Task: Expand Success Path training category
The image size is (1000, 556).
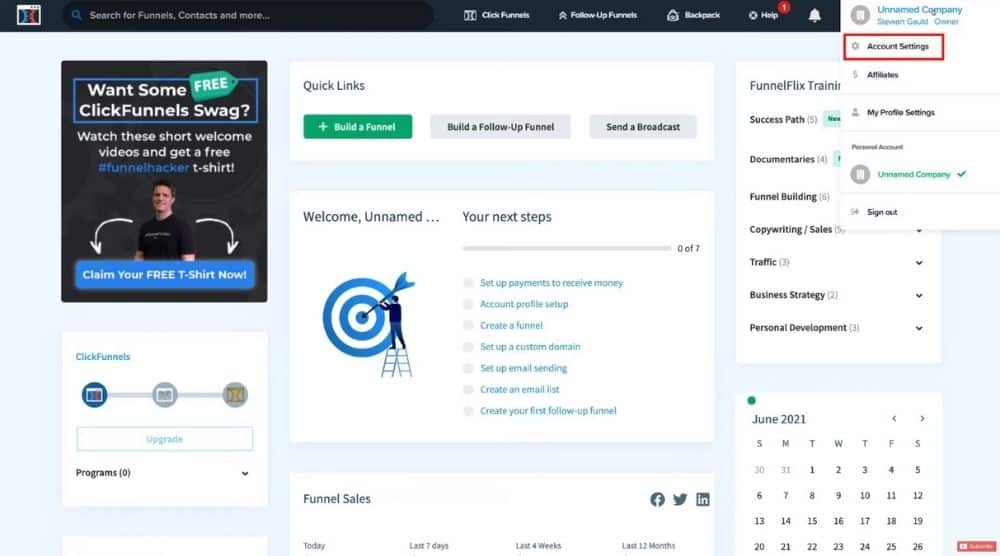Action: point(783,119)
